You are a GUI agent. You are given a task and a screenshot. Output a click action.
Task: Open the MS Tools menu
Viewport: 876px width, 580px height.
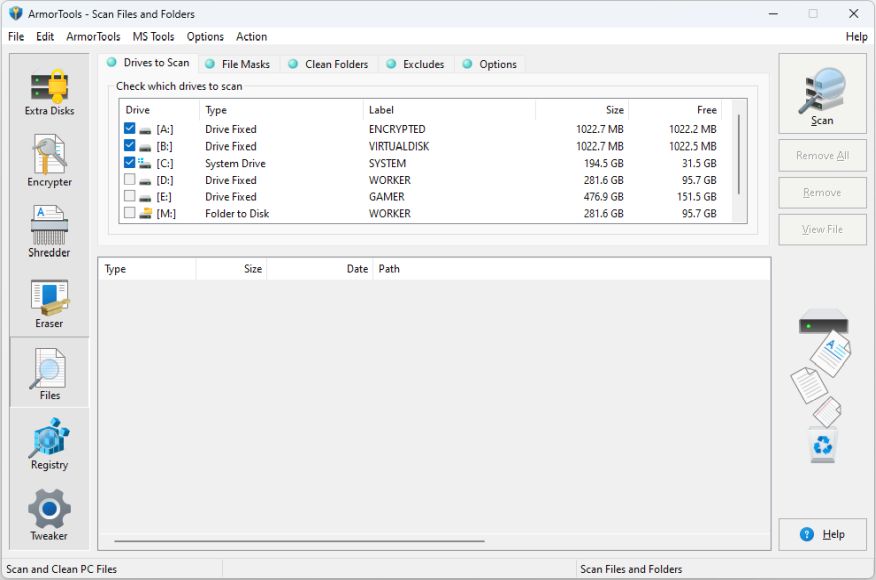click(x=153, y=37)
